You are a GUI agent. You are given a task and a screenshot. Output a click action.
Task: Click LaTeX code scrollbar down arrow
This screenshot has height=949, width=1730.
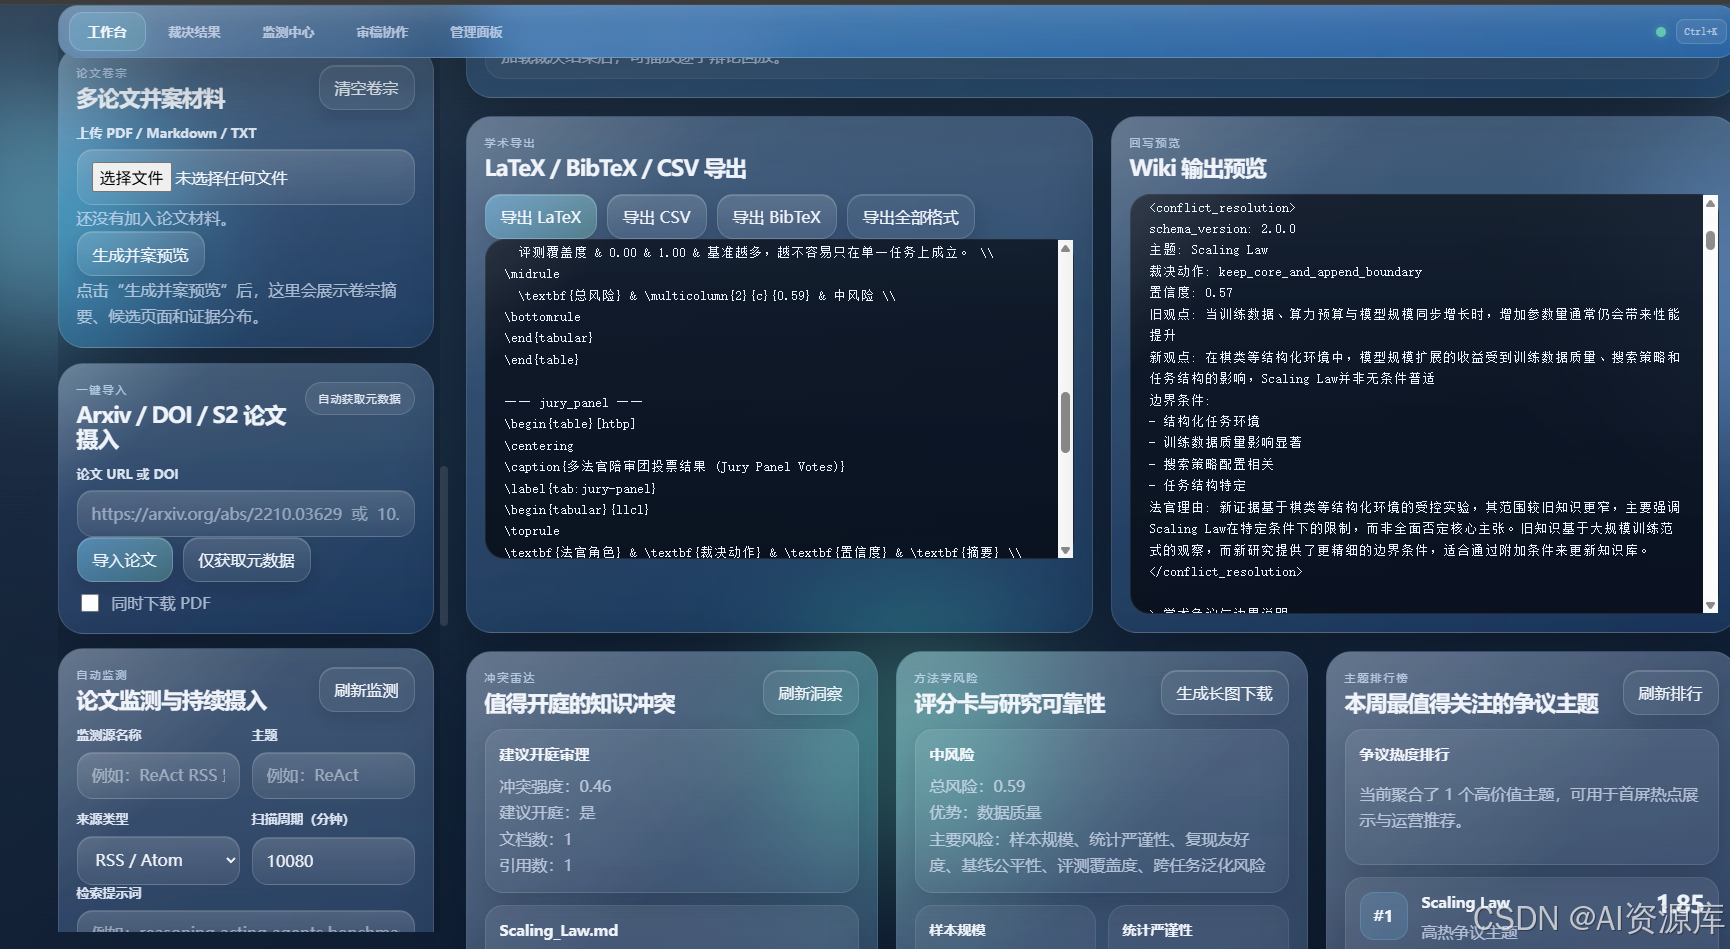[x=1065, y=550]
